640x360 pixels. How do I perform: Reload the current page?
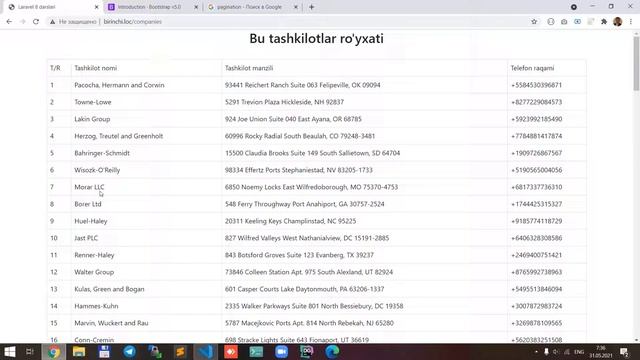[36, 22]
